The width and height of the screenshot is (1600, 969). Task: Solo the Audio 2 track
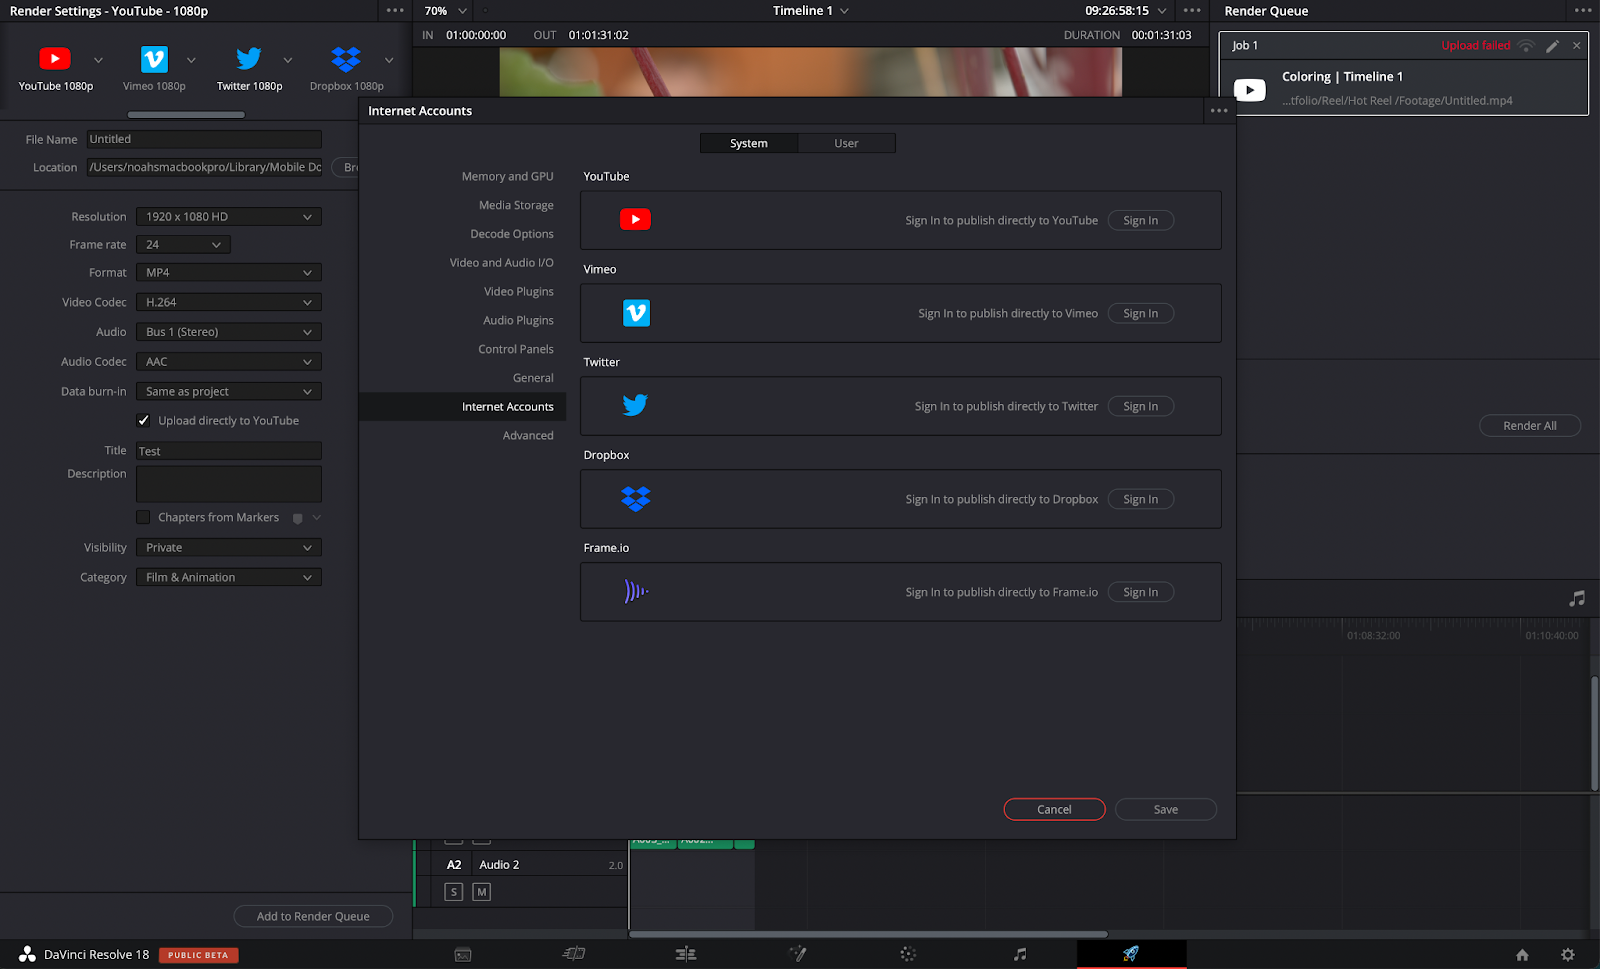(x=454, y=892)
